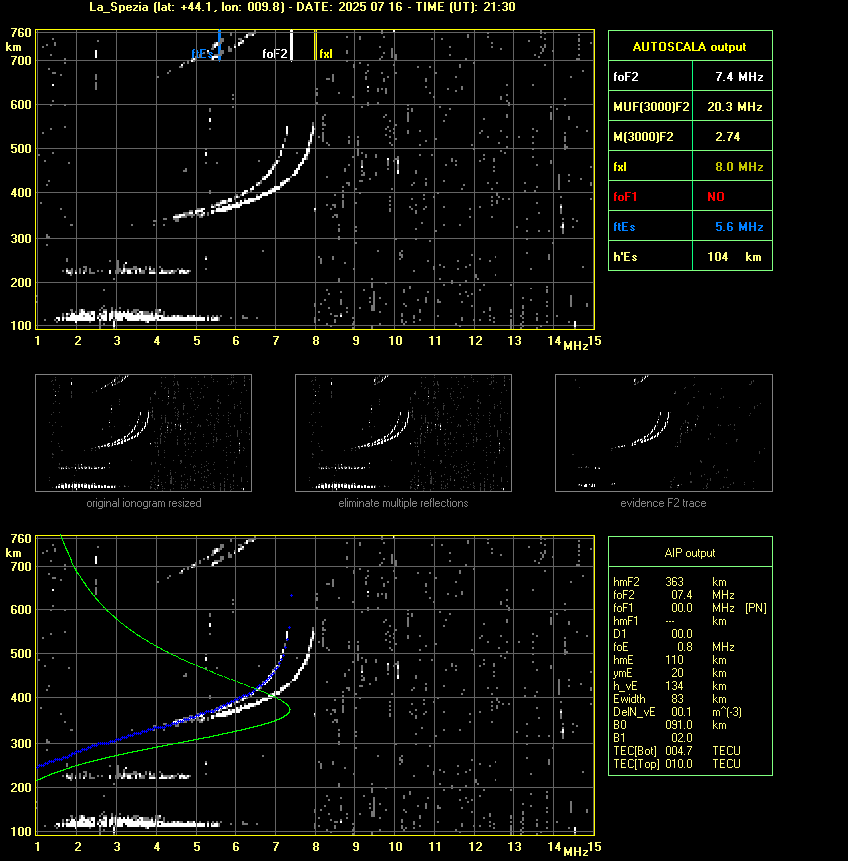
Task: Click the B0 row reading 091.0 km
Action: click(x=670, y=725)
